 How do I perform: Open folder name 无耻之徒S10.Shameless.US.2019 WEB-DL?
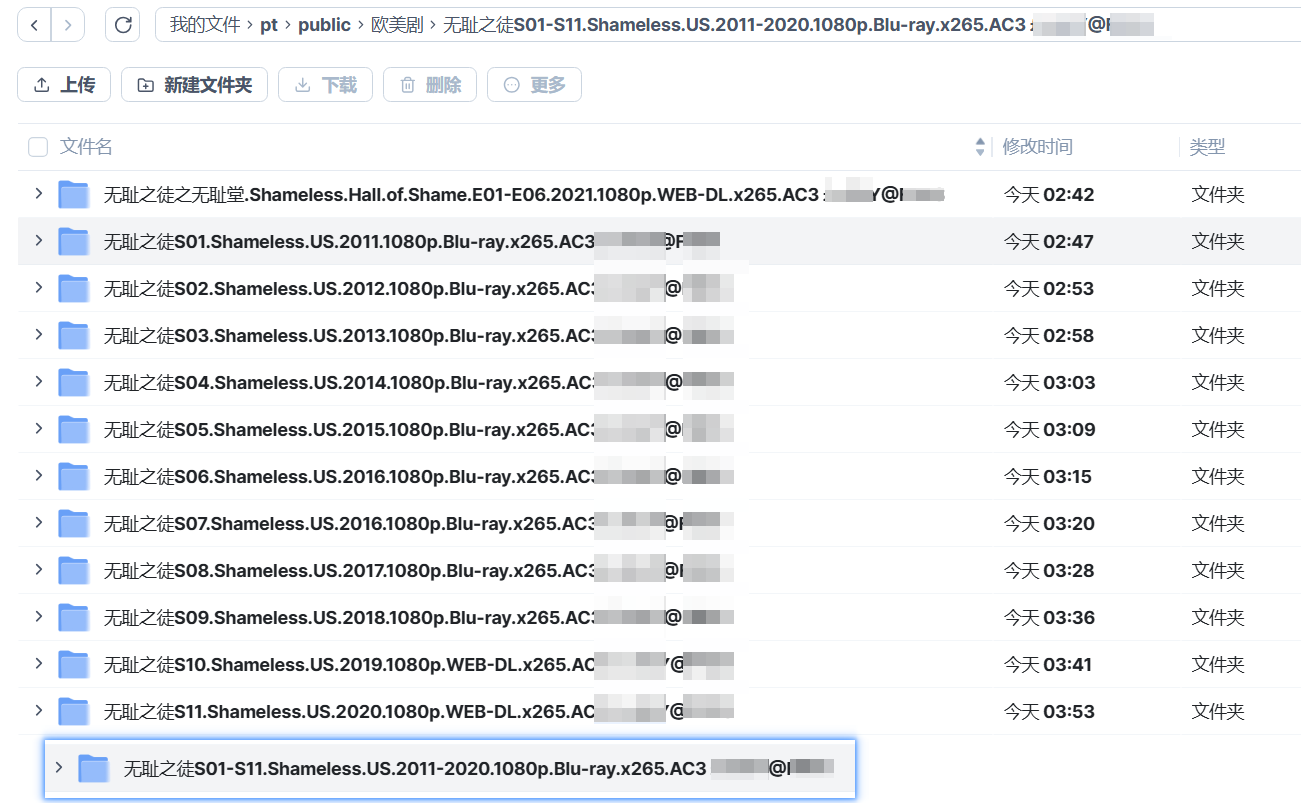click(419, 664)
